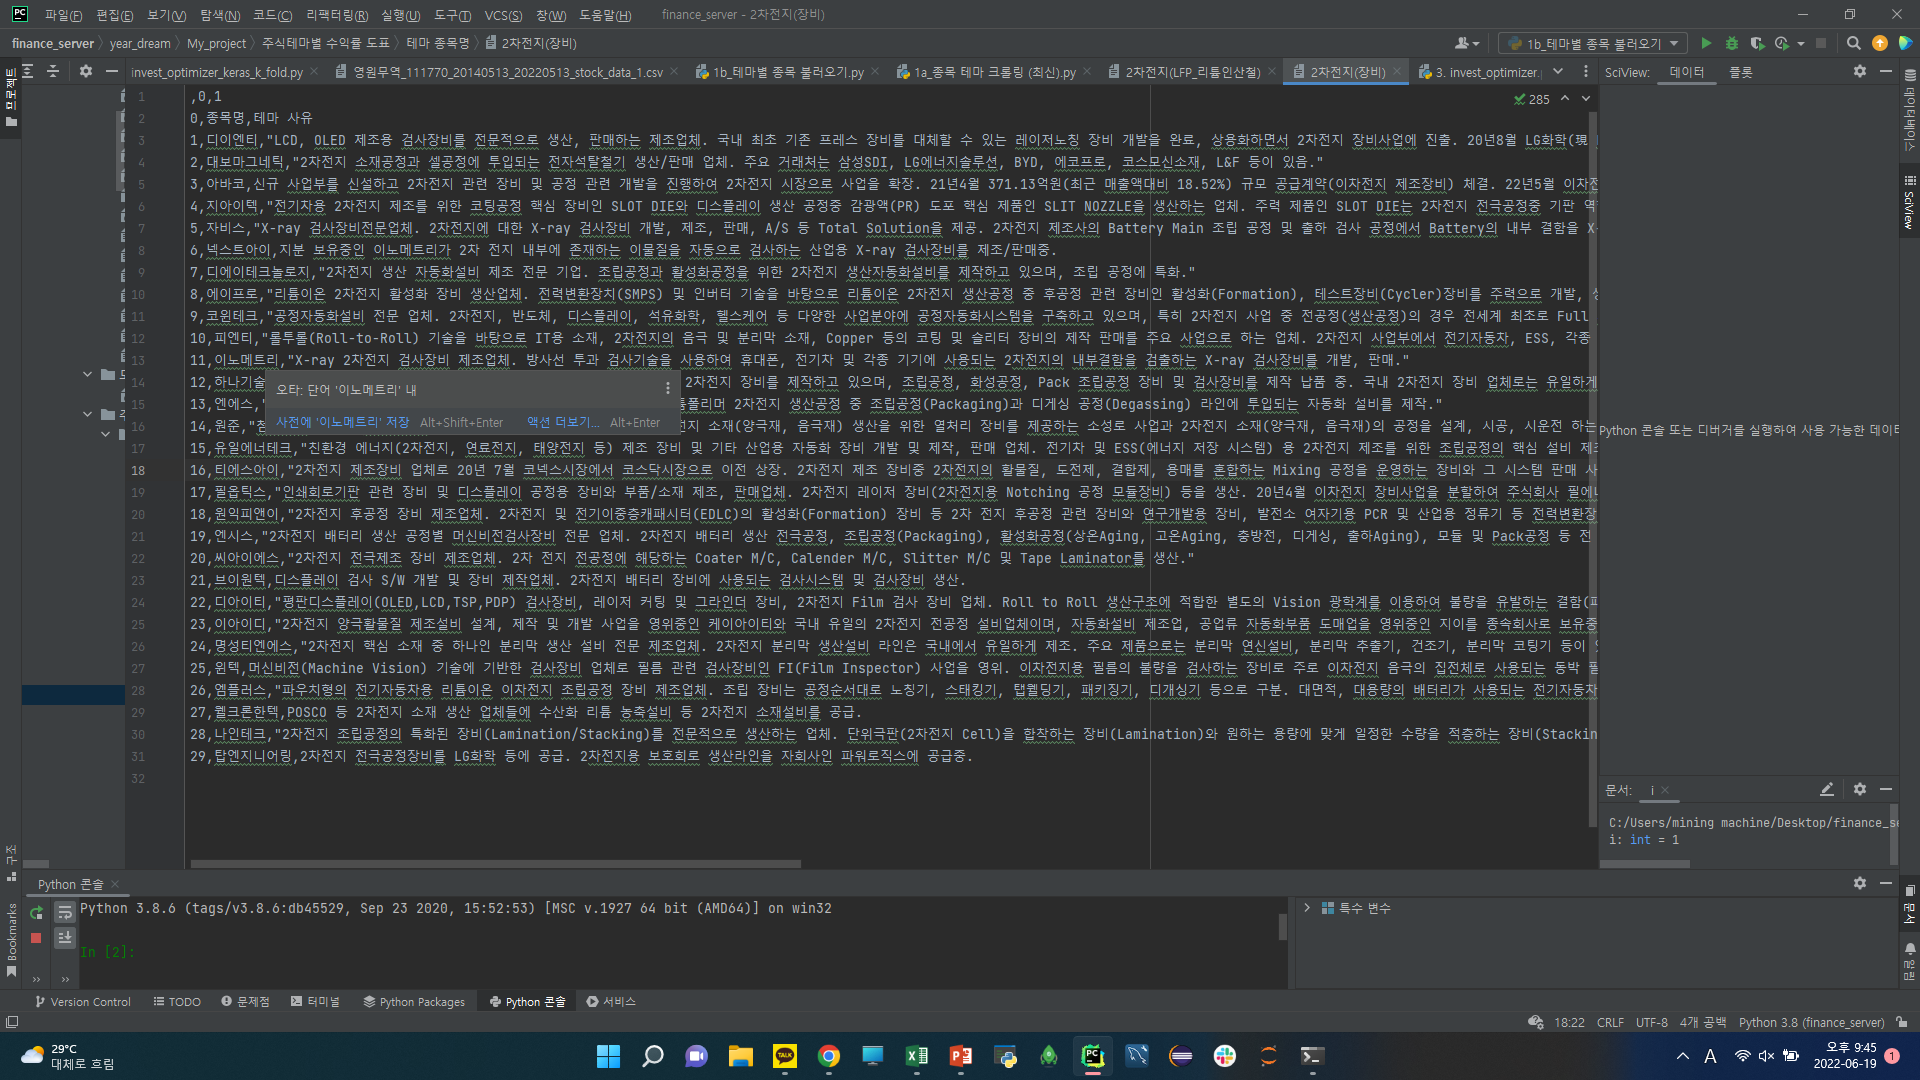The height and width of the screenshot is (1080, 1920).
Task: Click '사전에 이노메트리 저장' quick fix link
Action: point(342,423)
